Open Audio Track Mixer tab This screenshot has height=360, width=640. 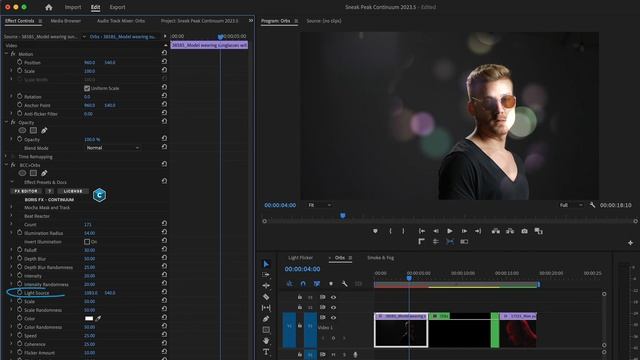(121, 21)
